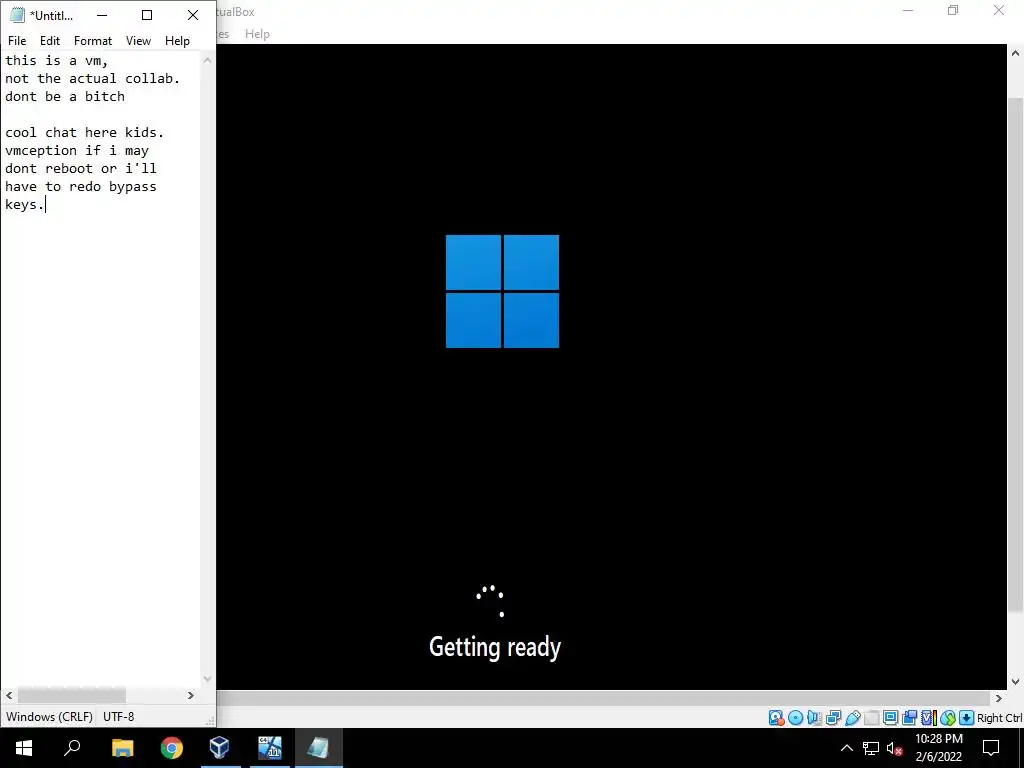
Task: Open the Notepad Help menu
Action: point(177,40)
